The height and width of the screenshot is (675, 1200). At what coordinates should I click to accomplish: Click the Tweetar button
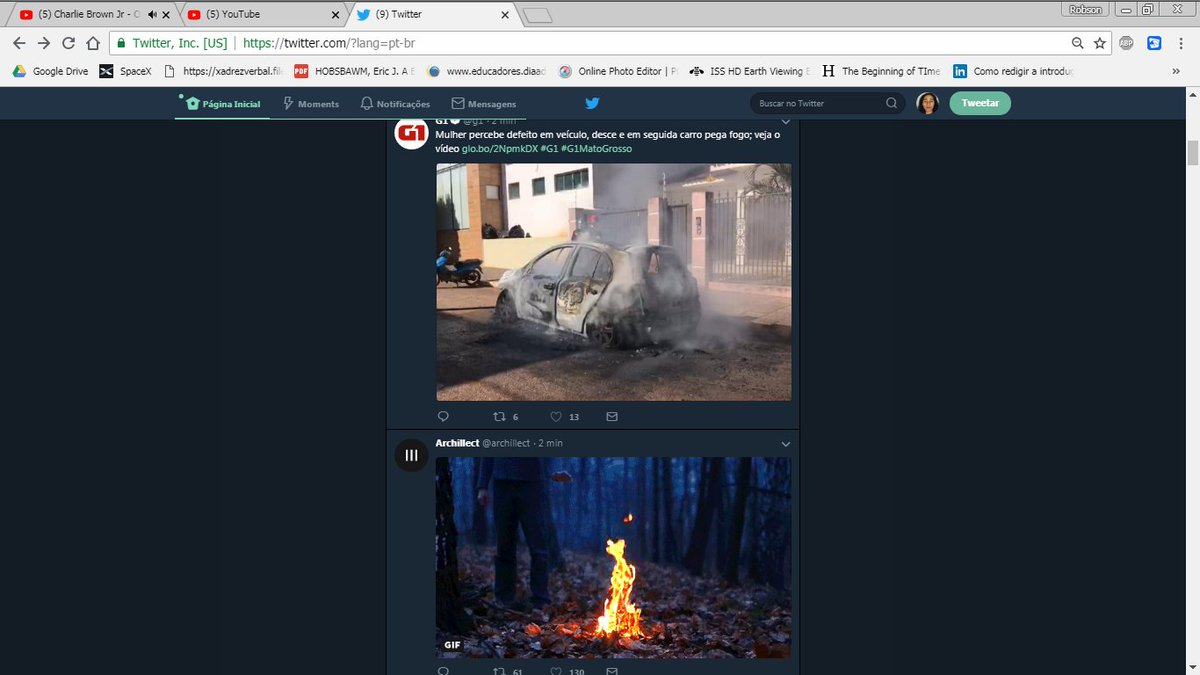coord(980,103)
